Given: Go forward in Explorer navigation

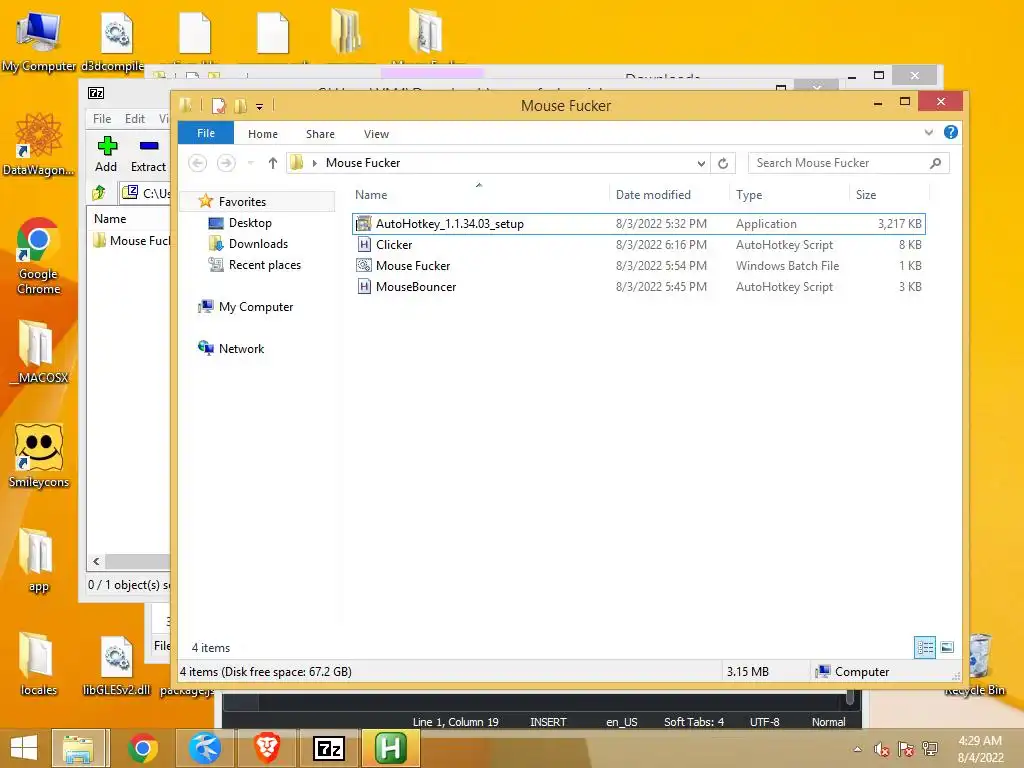Looking at the screenshot, I should (226, 163).
